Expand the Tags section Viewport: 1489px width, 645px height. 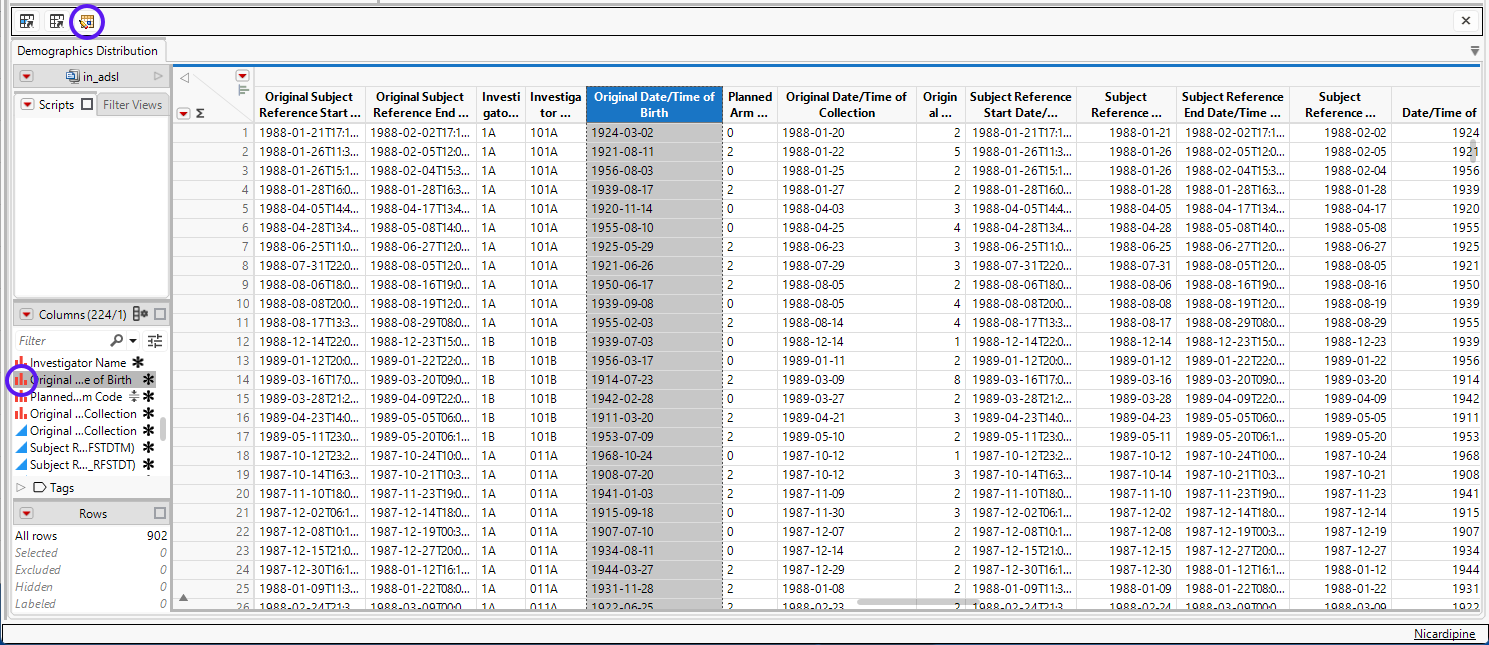(22, 488)
